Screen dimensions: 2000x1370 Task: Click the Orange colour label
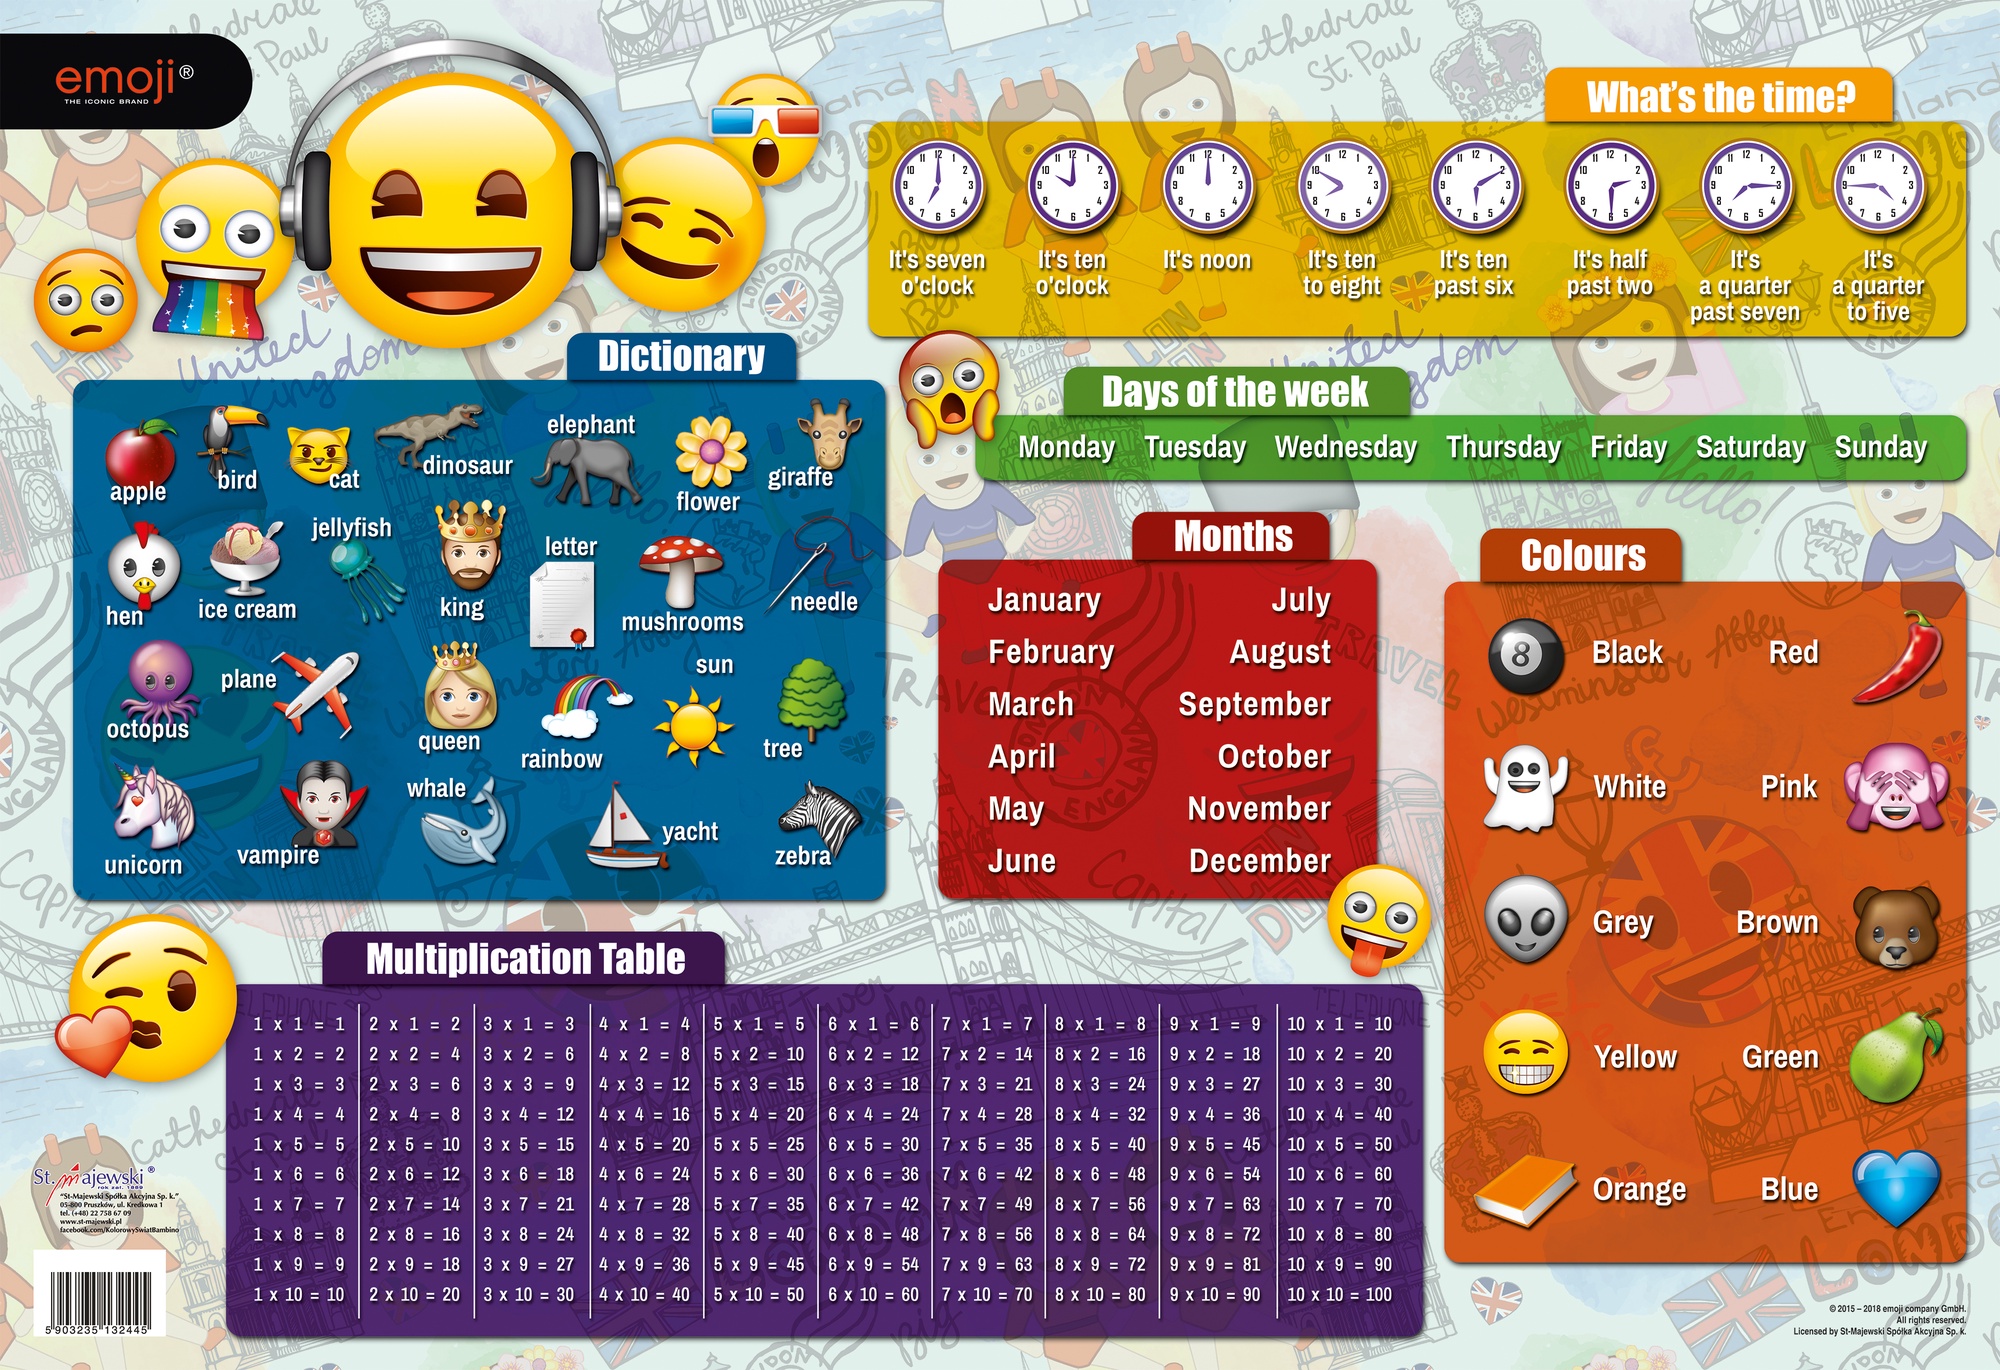1638,1189
